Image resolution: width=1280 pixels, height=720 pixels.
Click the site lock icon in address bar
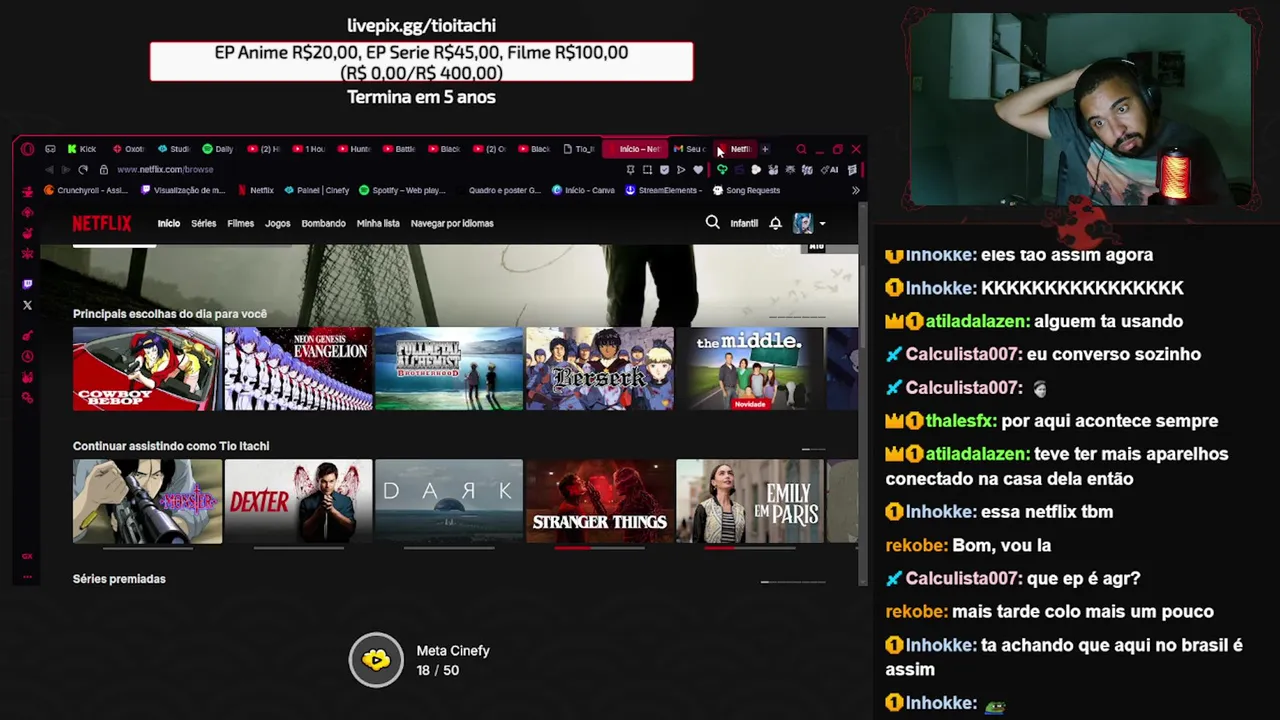pyautogui.click(x=103, y=170)
